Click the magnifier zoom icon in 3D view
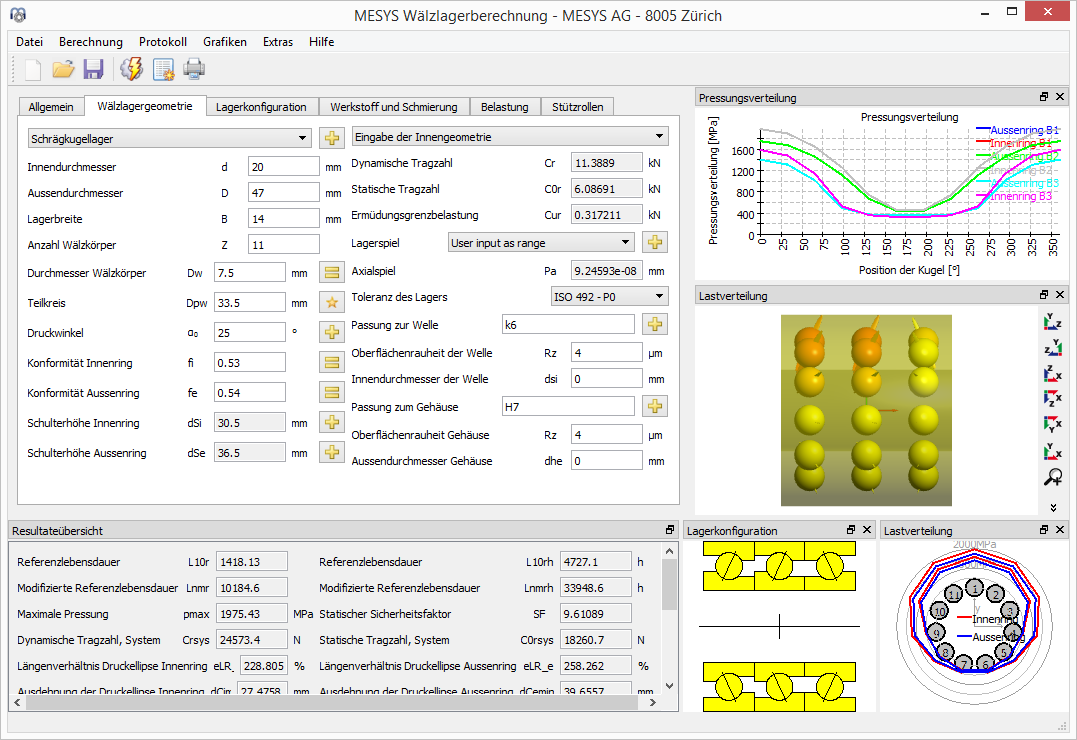1077x740 pixels. (1052, 478)
